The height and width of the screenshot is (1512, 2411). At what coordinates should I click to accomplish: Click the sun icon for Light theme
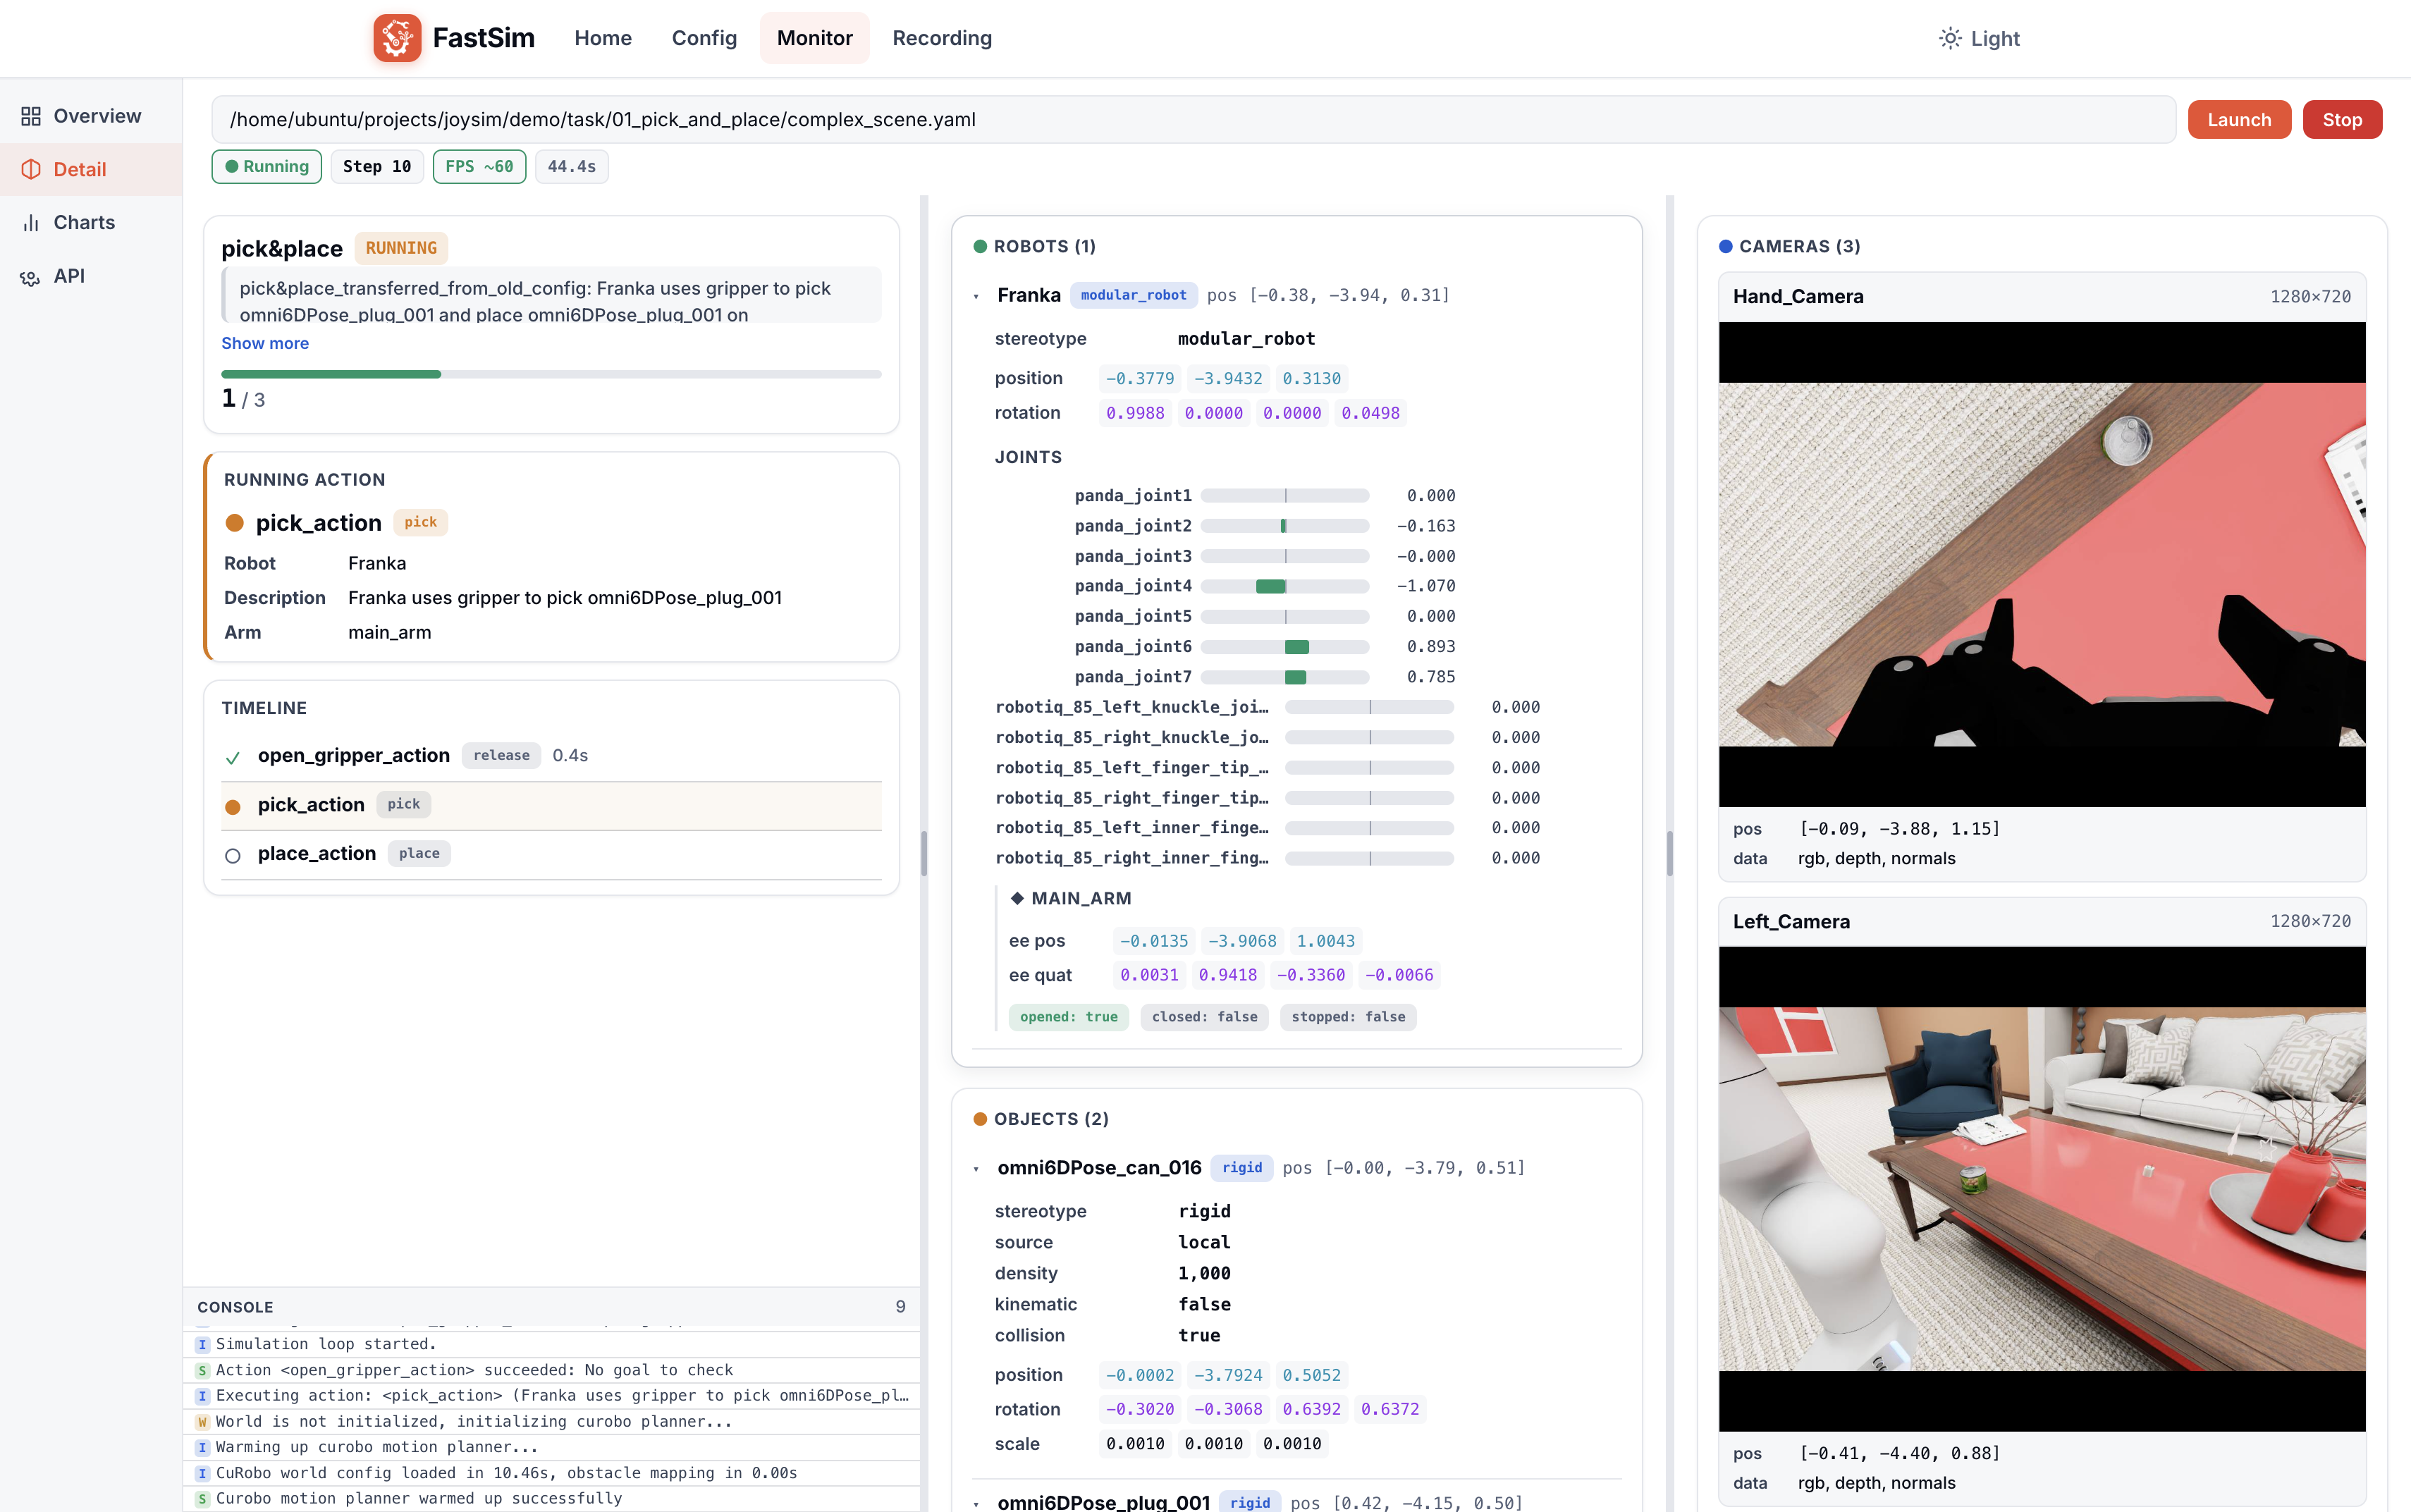pyautogui.click(x=1950, y=38)
